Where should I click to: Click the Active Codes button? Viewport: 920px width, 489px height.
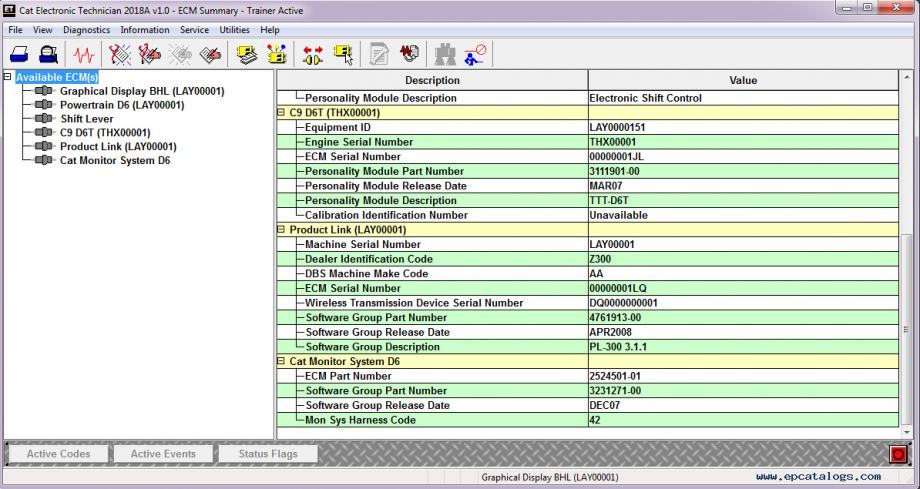[x=58, y=454]
